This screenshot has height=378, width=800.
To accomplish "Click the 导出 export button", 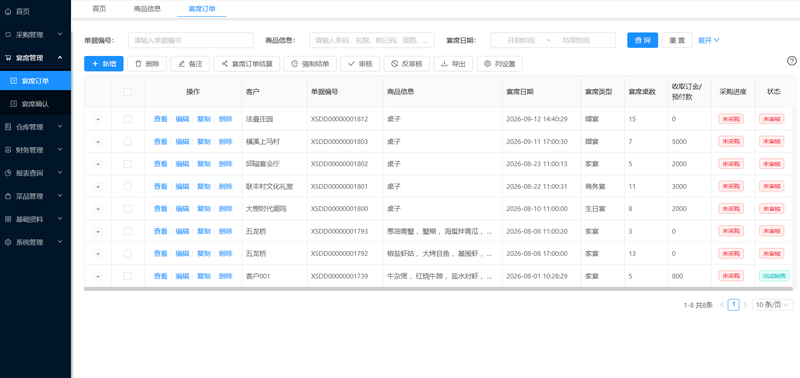I will click(453, 64).
